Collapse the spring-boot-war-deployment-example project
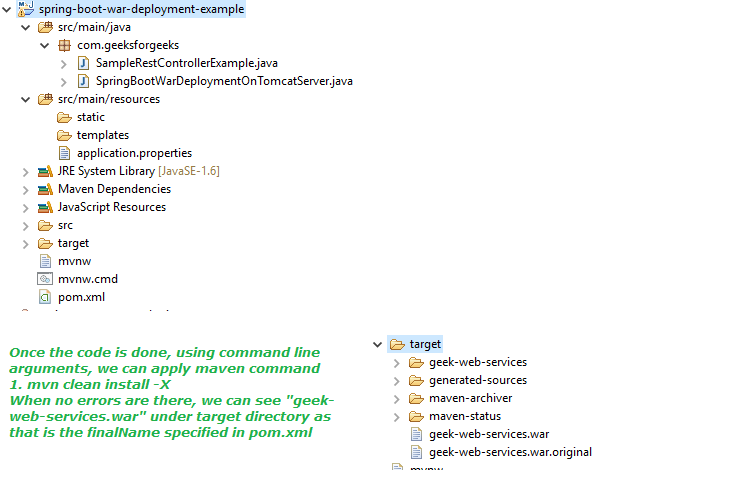The image size is (750, 501). (7, 9)
